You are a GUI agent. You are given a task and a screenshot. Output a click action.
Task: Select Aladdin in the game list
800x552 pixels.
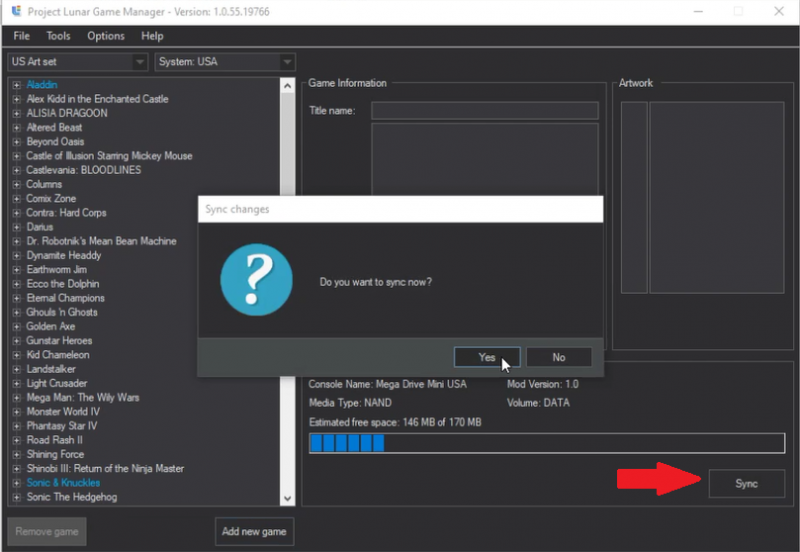pyautogui.click(x=42, y=85)
